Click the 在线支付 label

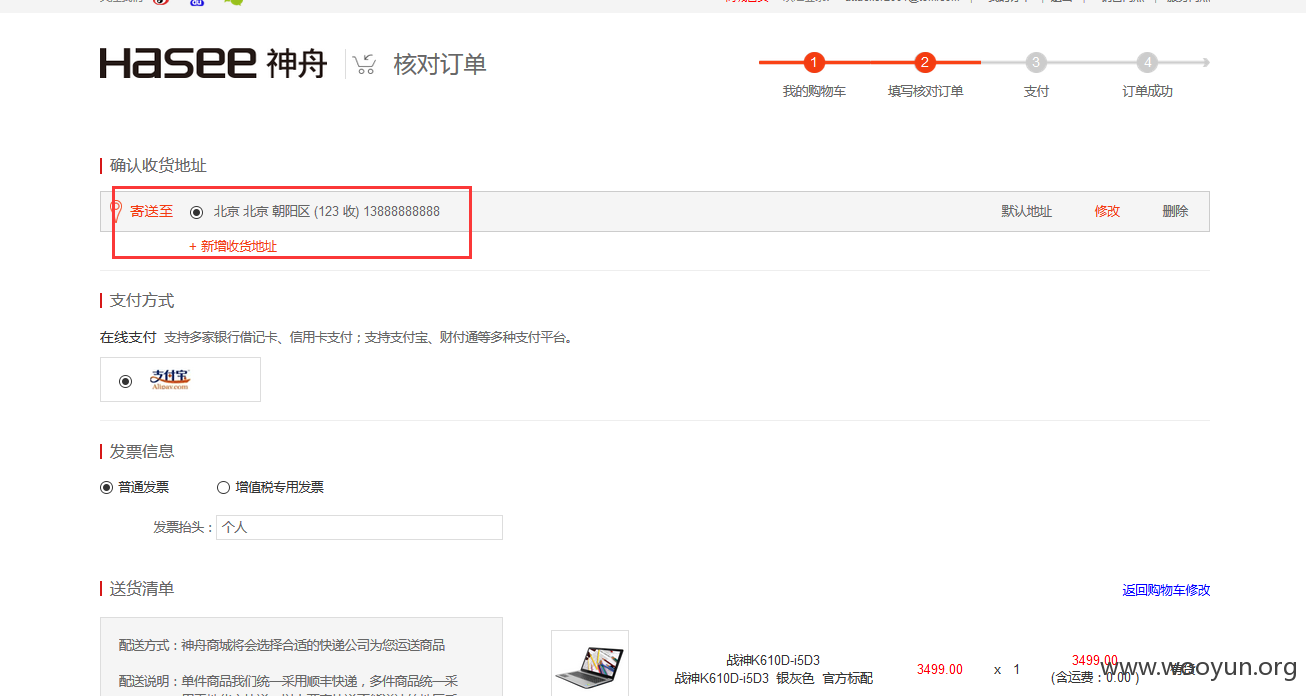(x=128, y=337)
